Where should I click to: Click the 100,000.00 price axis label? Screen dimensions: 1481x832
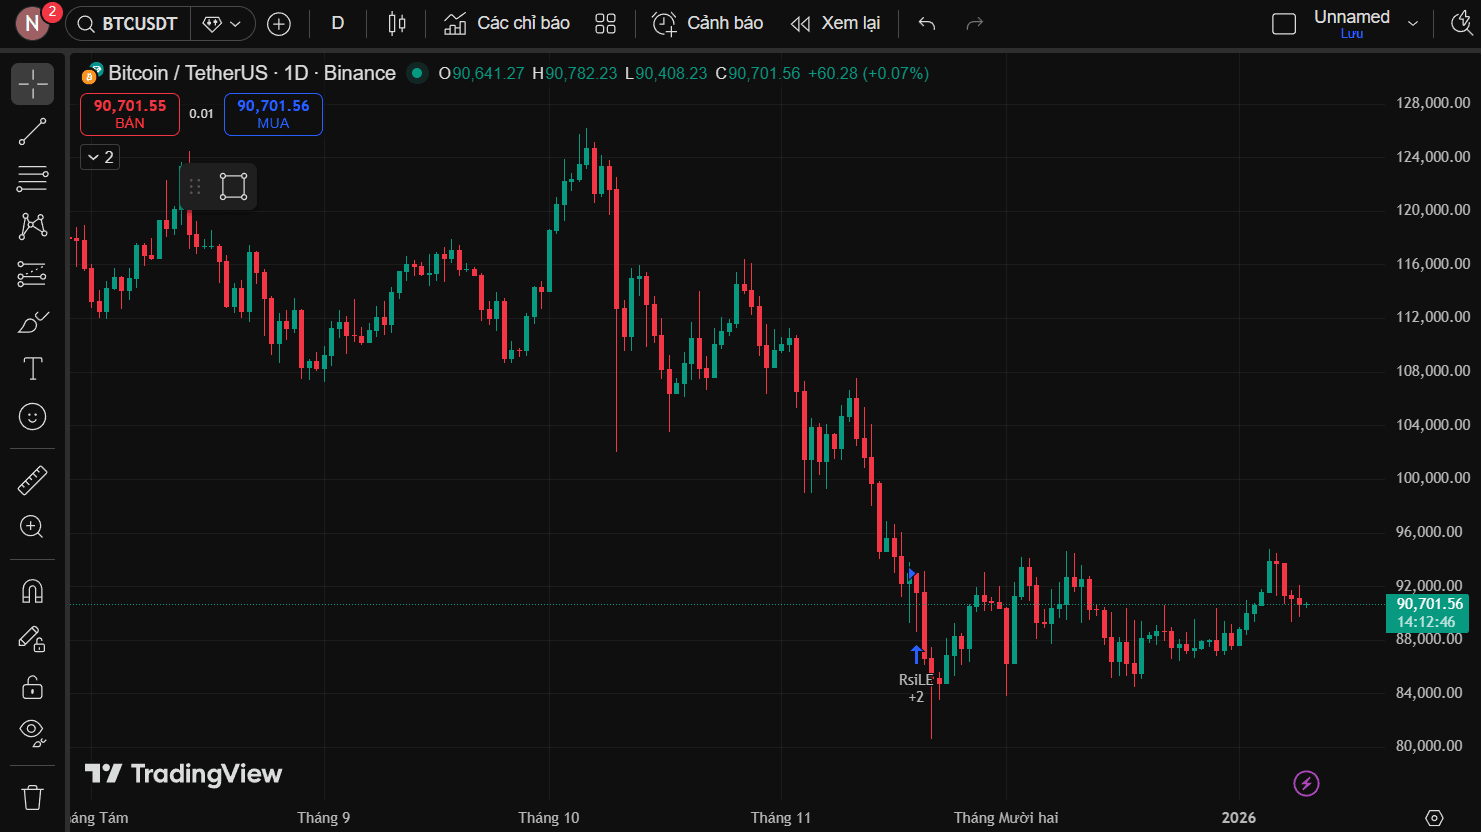(x=1433, y=478)
